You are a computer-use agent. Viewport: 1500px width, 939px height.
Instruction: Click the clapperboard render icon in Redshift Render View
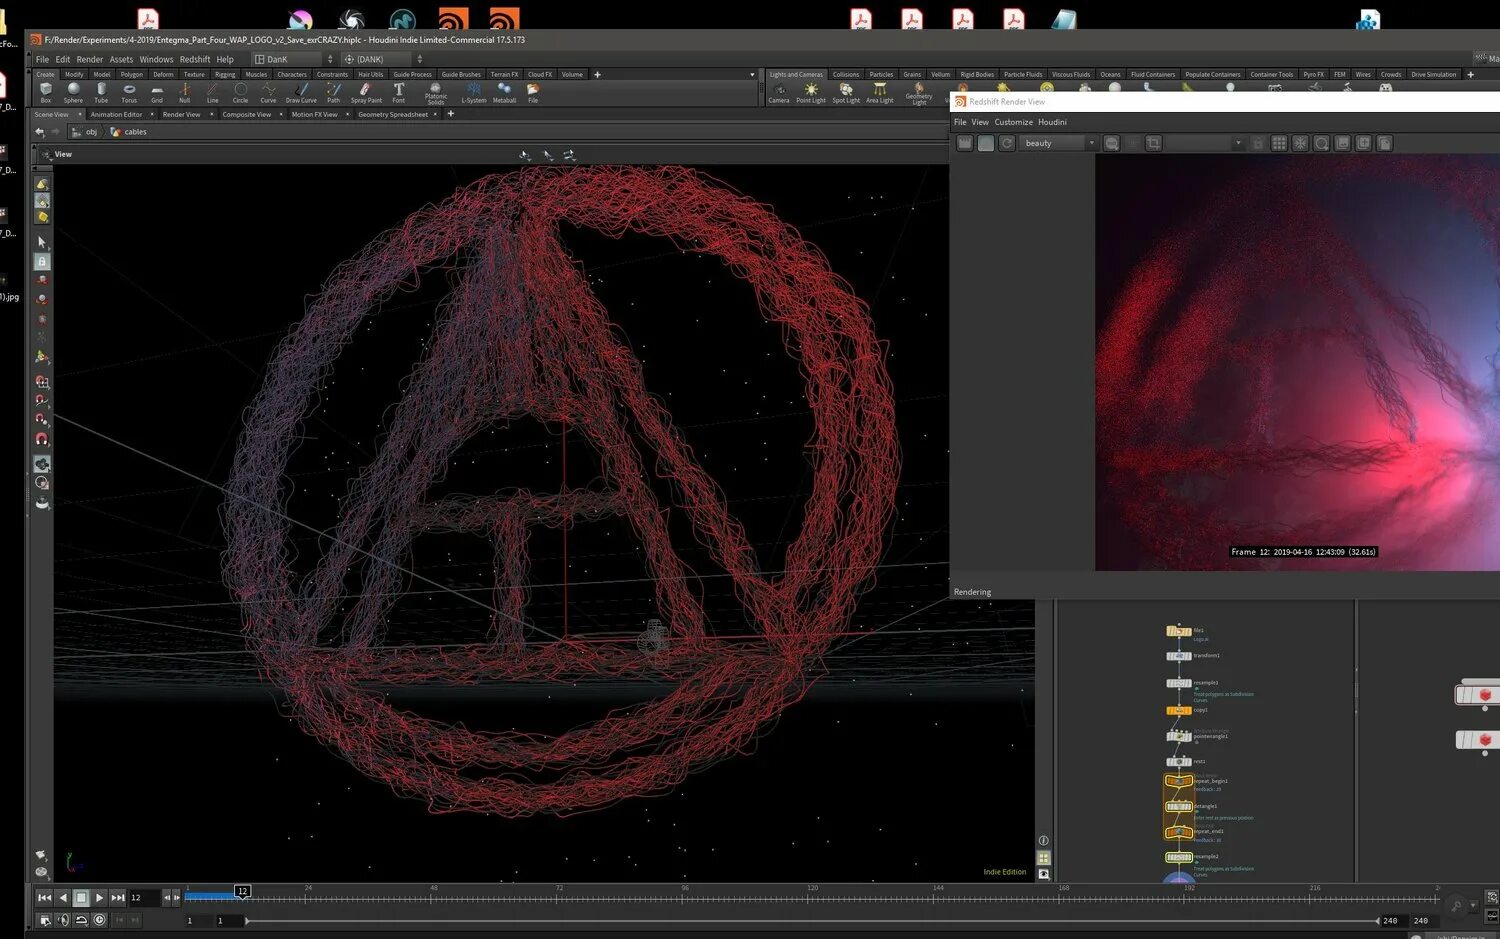pos(965,143)
